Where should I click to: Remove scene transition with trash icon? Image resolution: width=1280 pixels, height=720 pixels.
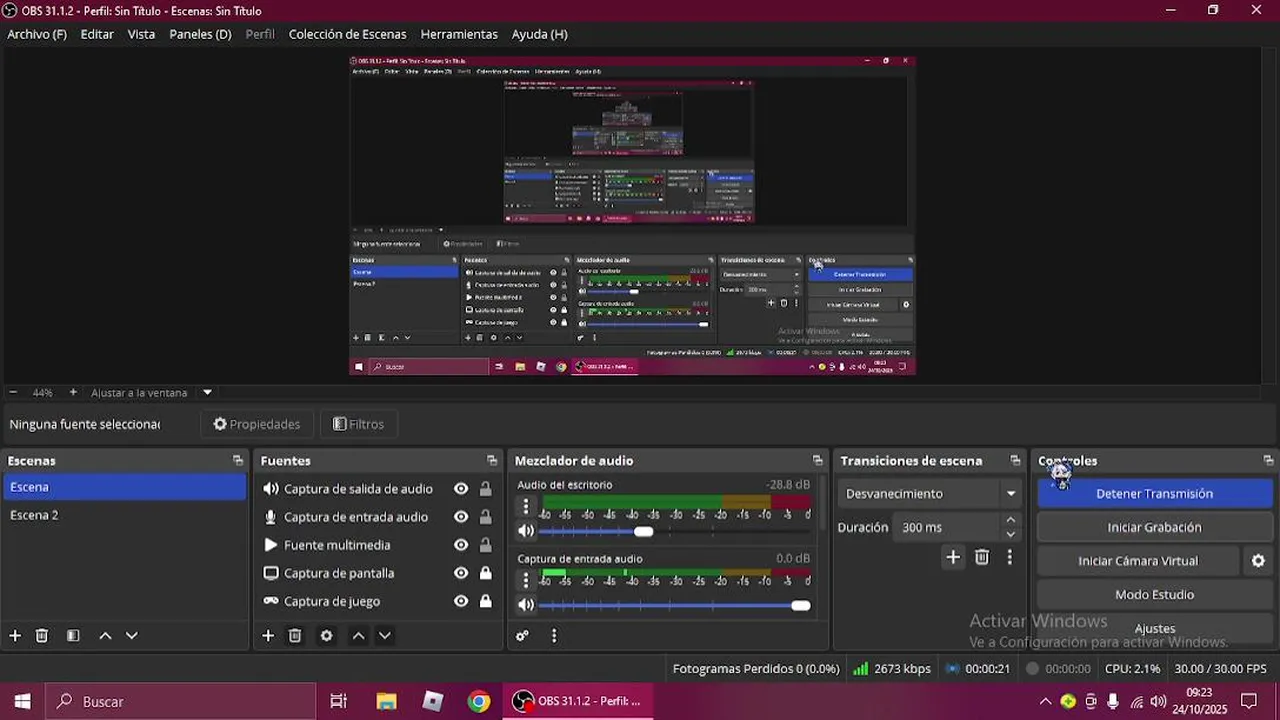[x=982, y=557]
